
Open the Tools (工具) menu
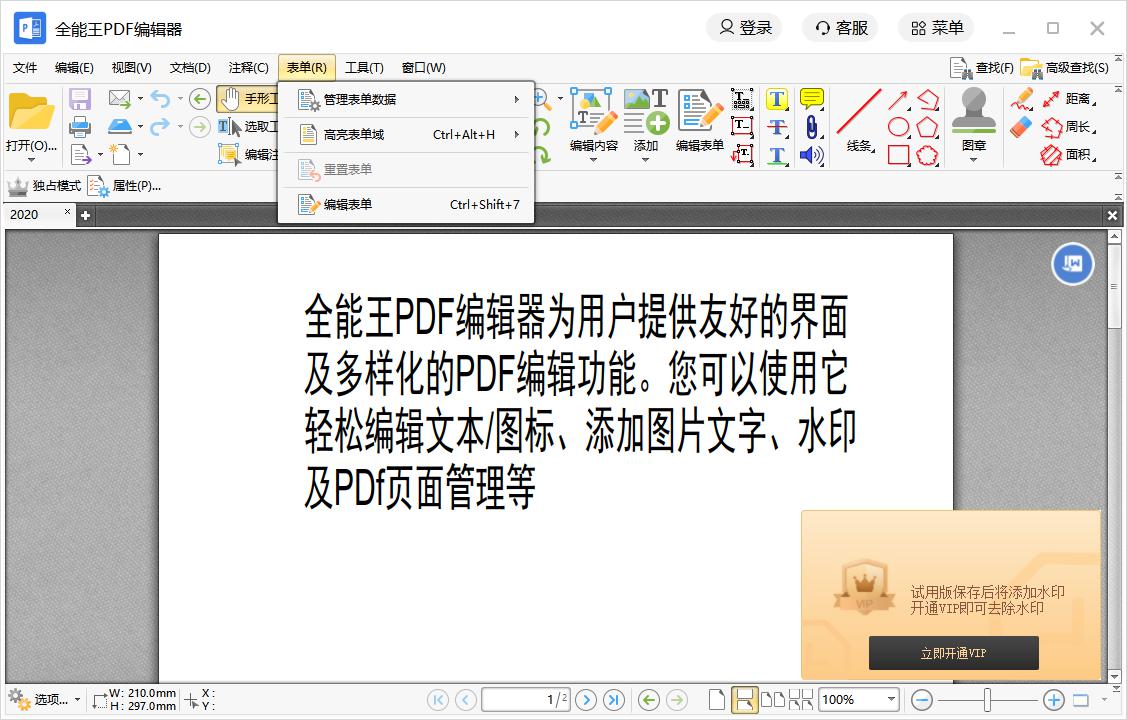364,68
